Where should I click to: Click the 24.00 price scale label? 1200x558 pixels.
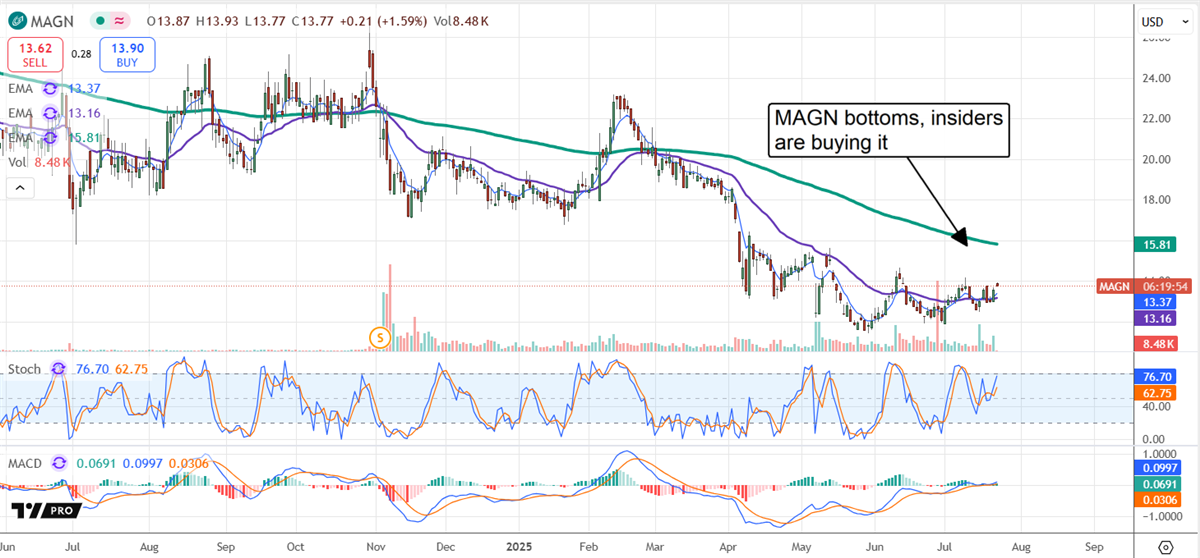1156,78
